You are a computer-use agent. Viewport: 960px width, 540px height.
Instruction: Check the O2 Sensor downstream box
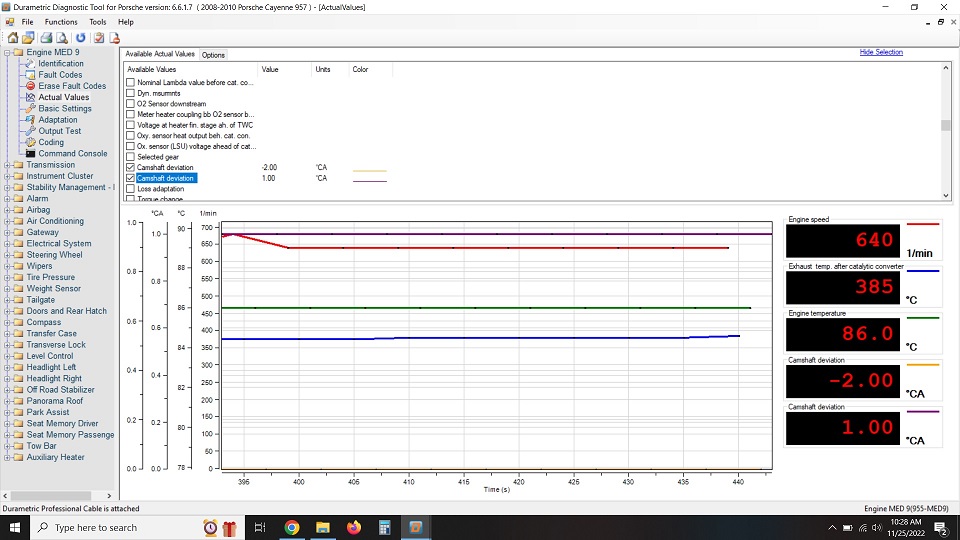(130, 103)
